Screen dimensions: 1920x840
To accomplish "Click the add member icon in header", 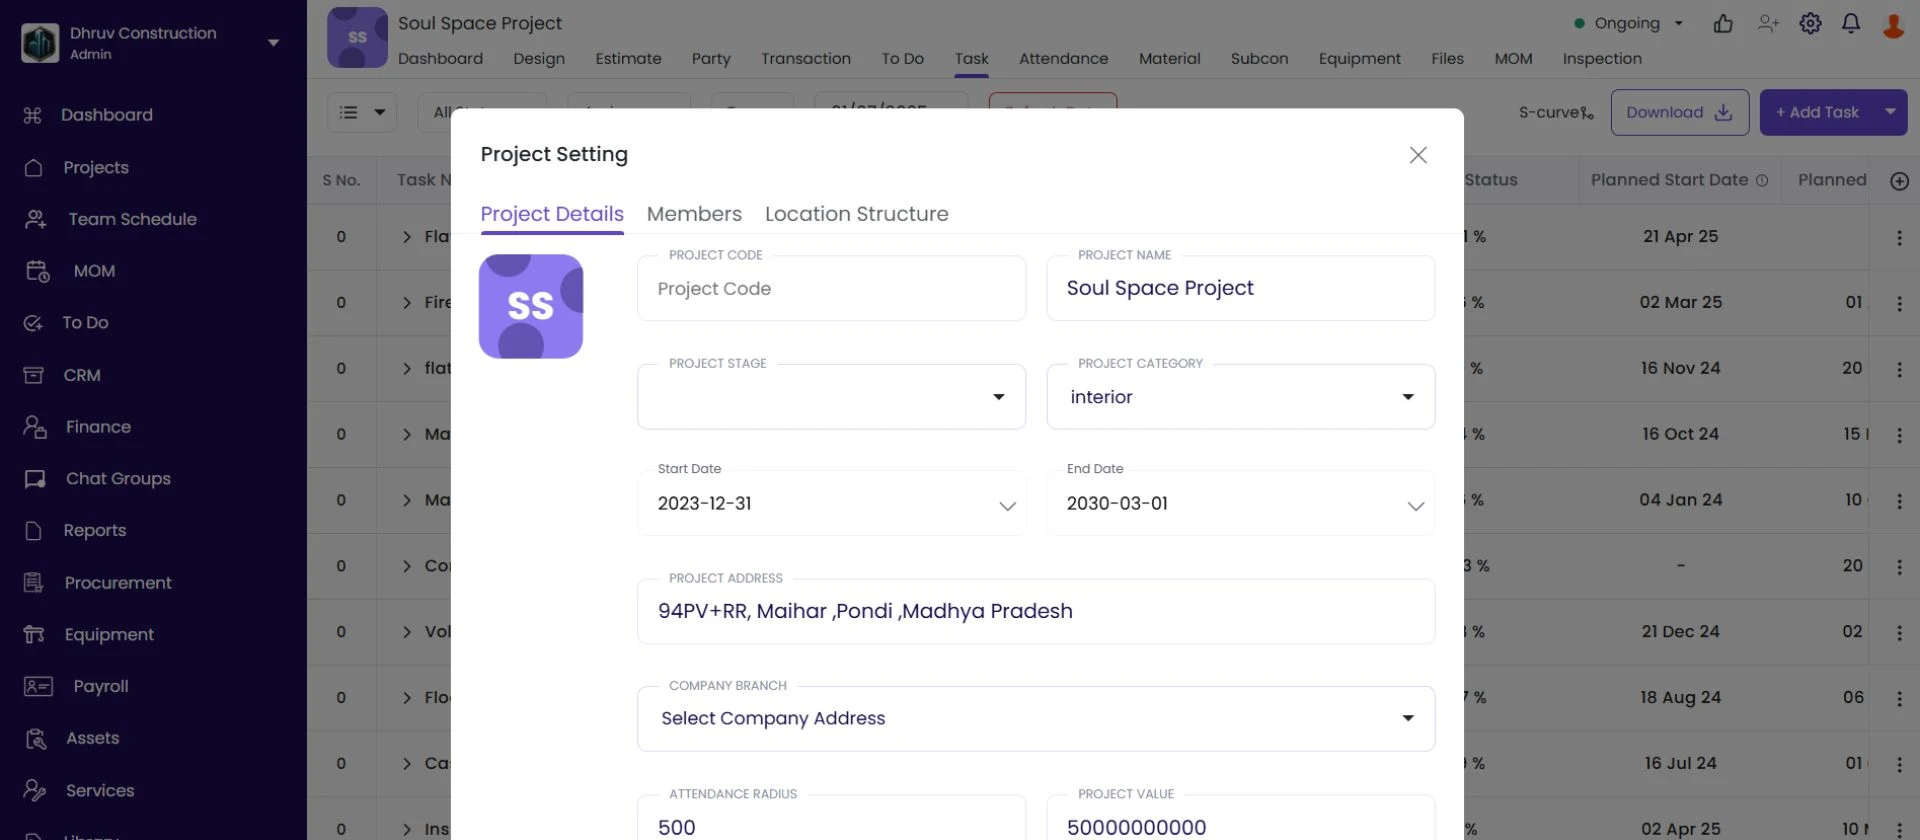I will point(1768,23).
